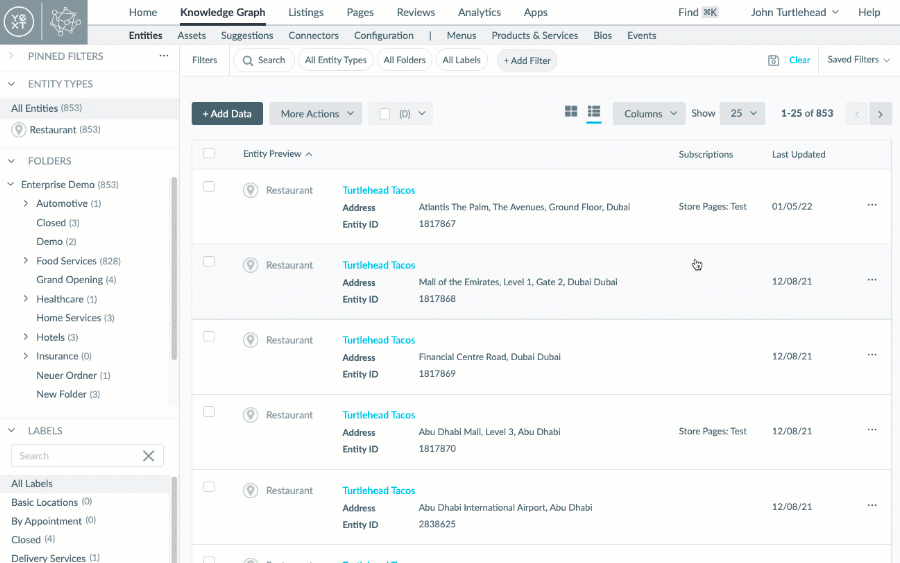Expand the Food Services folder
This screenshot has height=563, width=900.
click(25, 261)
